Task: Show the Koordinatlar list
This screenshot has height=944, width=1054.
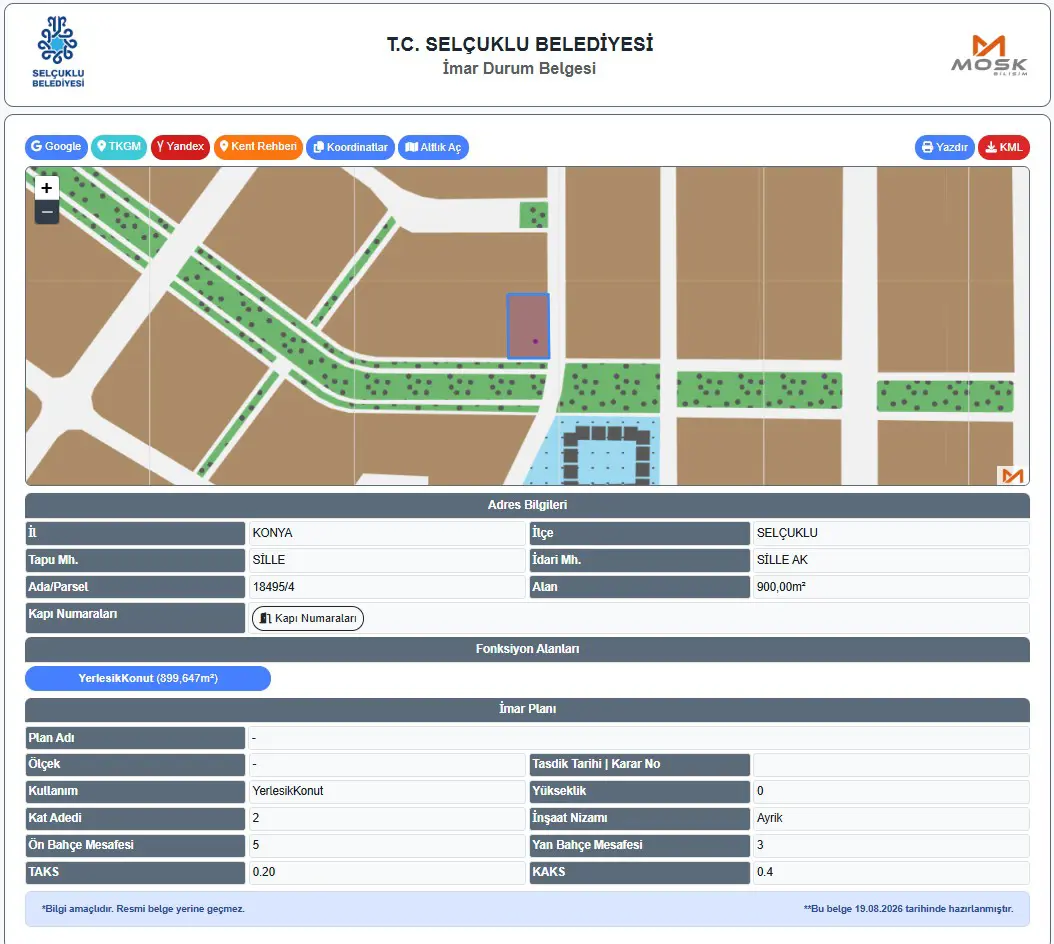Action: [x=350, y=147]
